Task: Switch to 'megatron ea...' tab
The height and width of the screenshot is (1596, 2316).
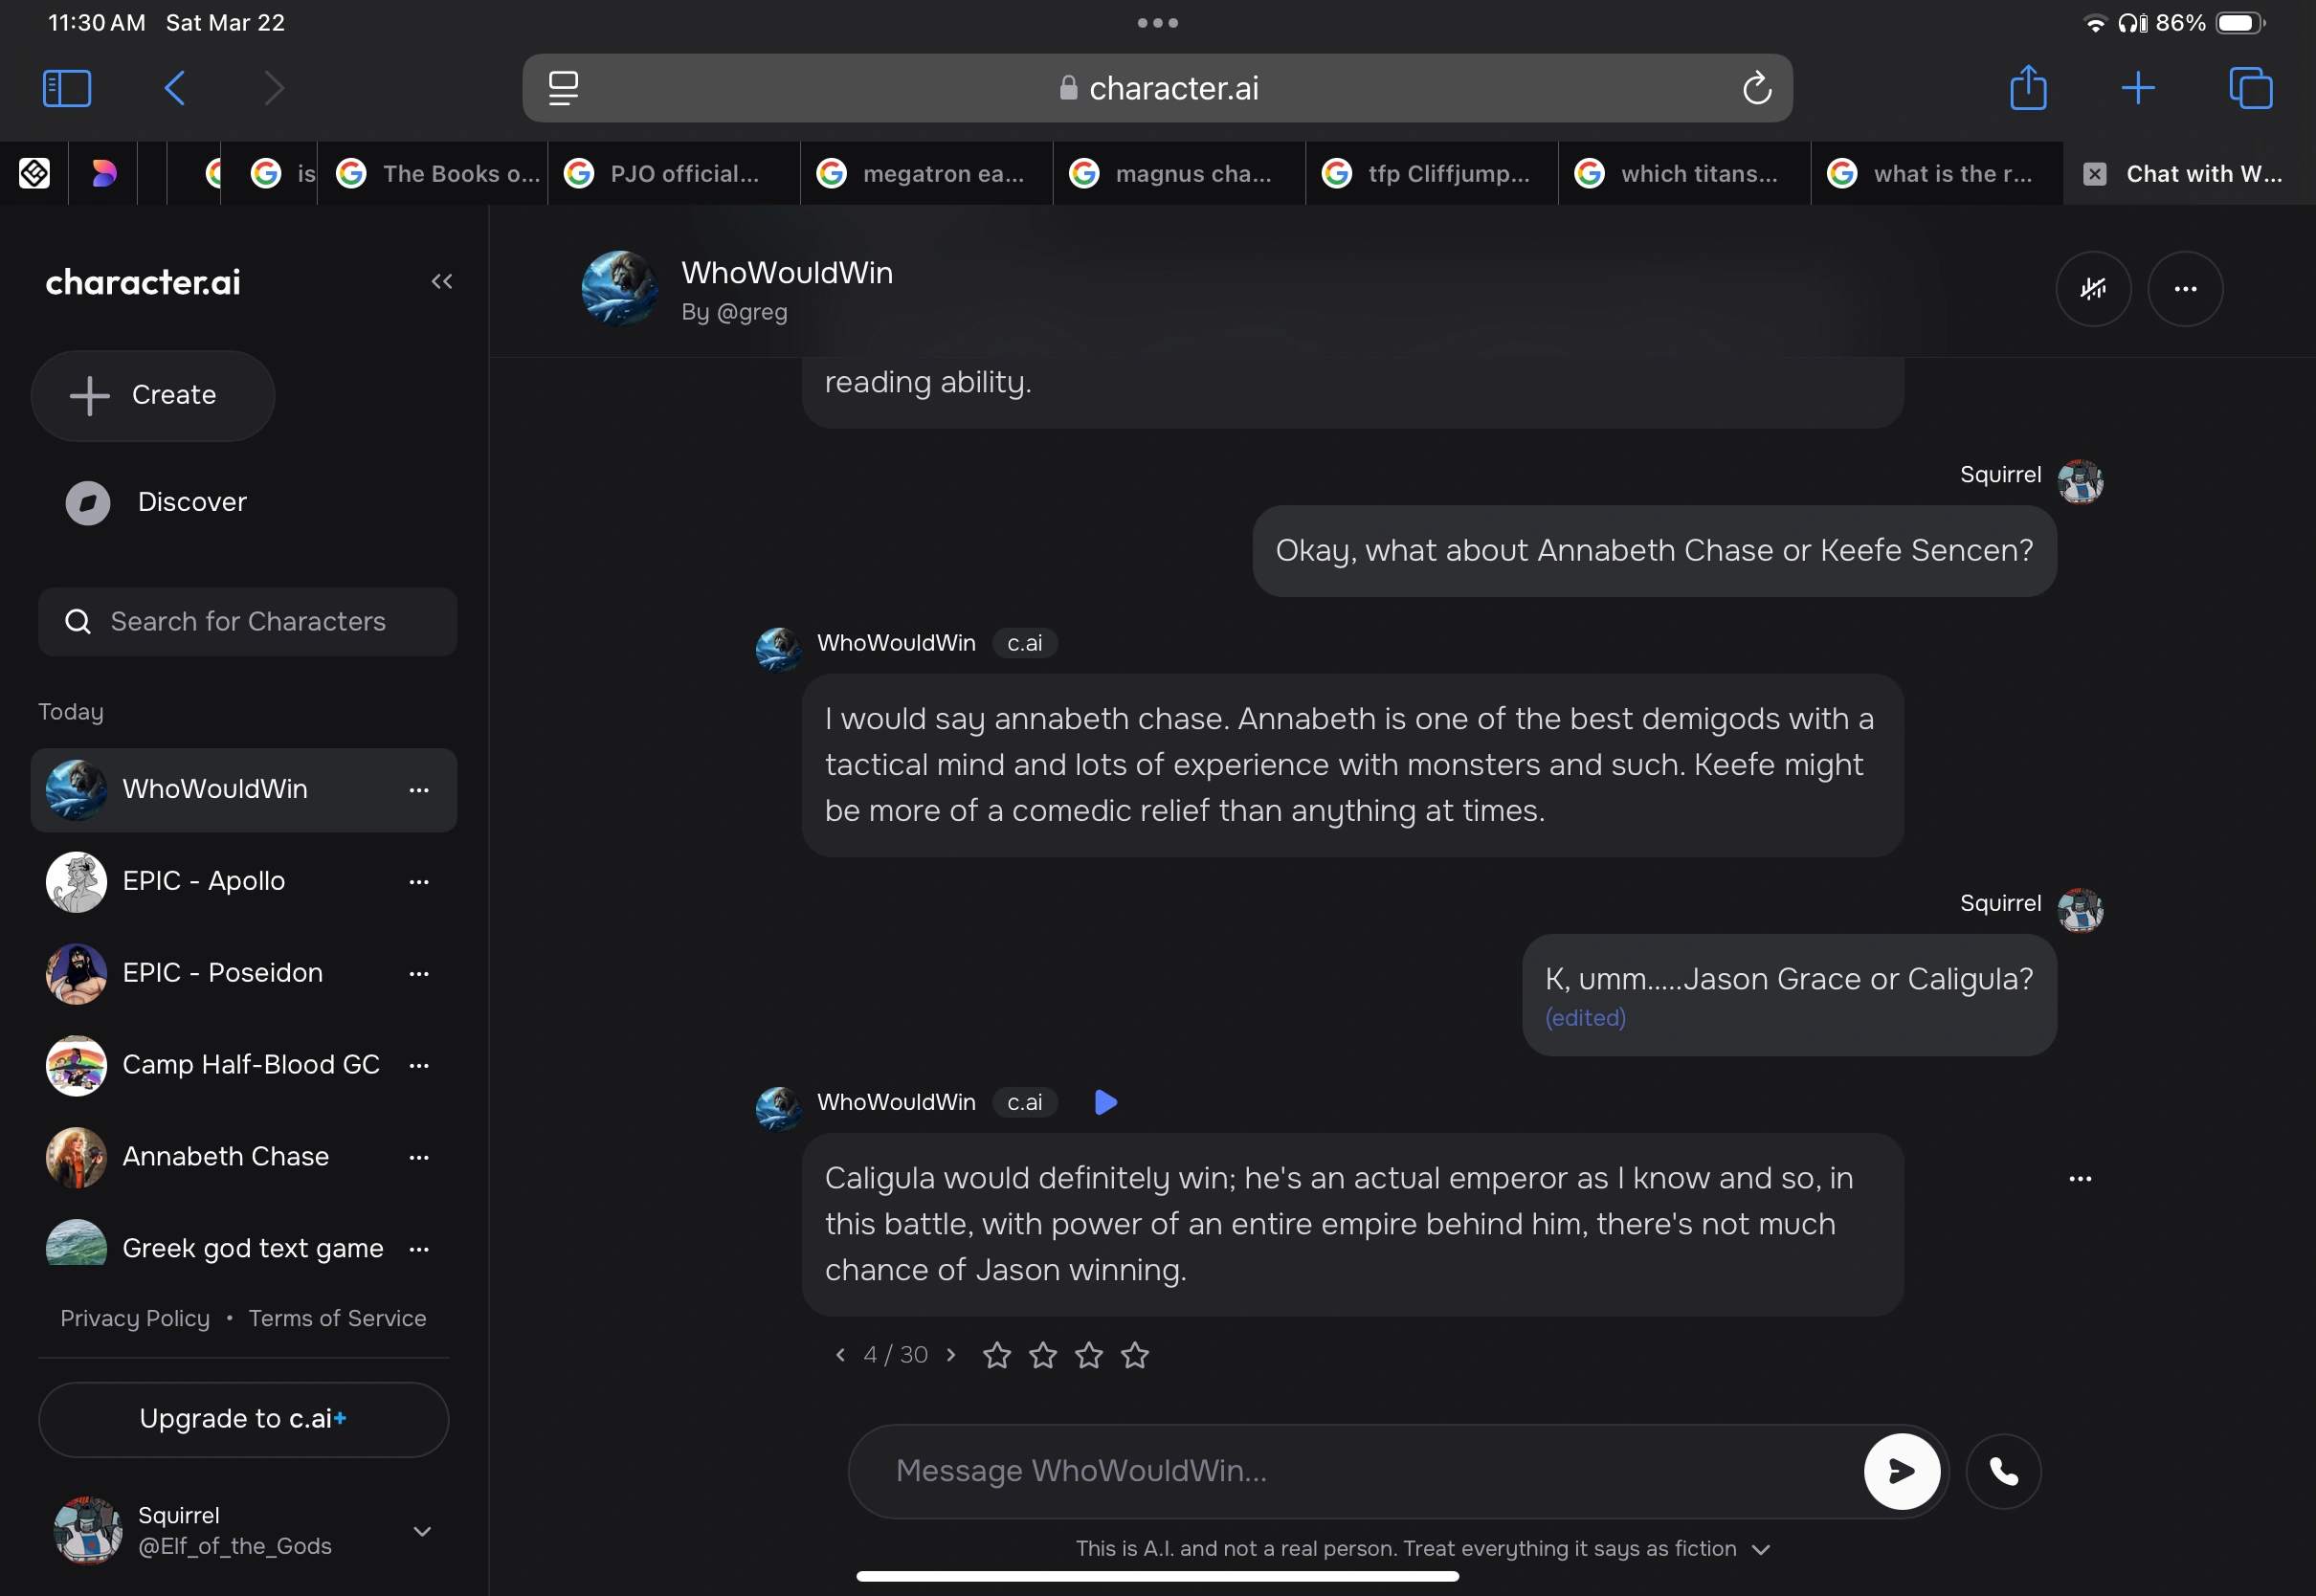Action: pos(925,174)
